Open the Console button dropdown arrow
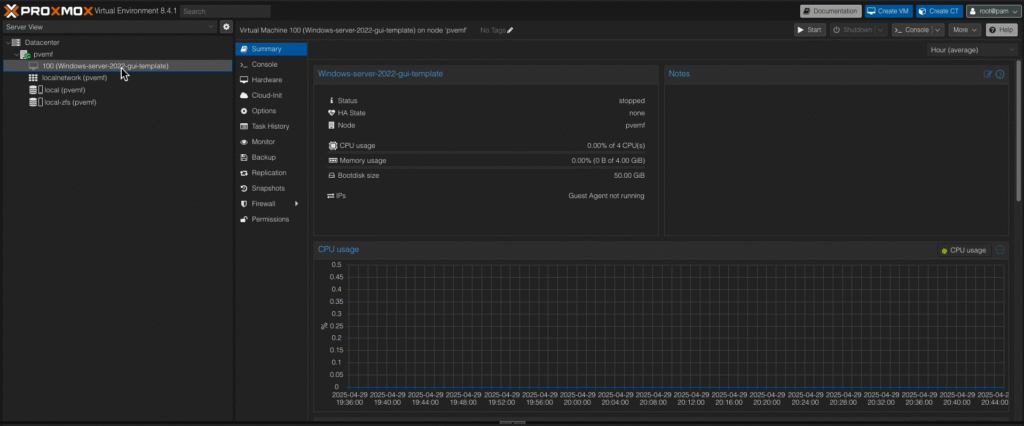The image size is (1024, 426). click(938, 30)
